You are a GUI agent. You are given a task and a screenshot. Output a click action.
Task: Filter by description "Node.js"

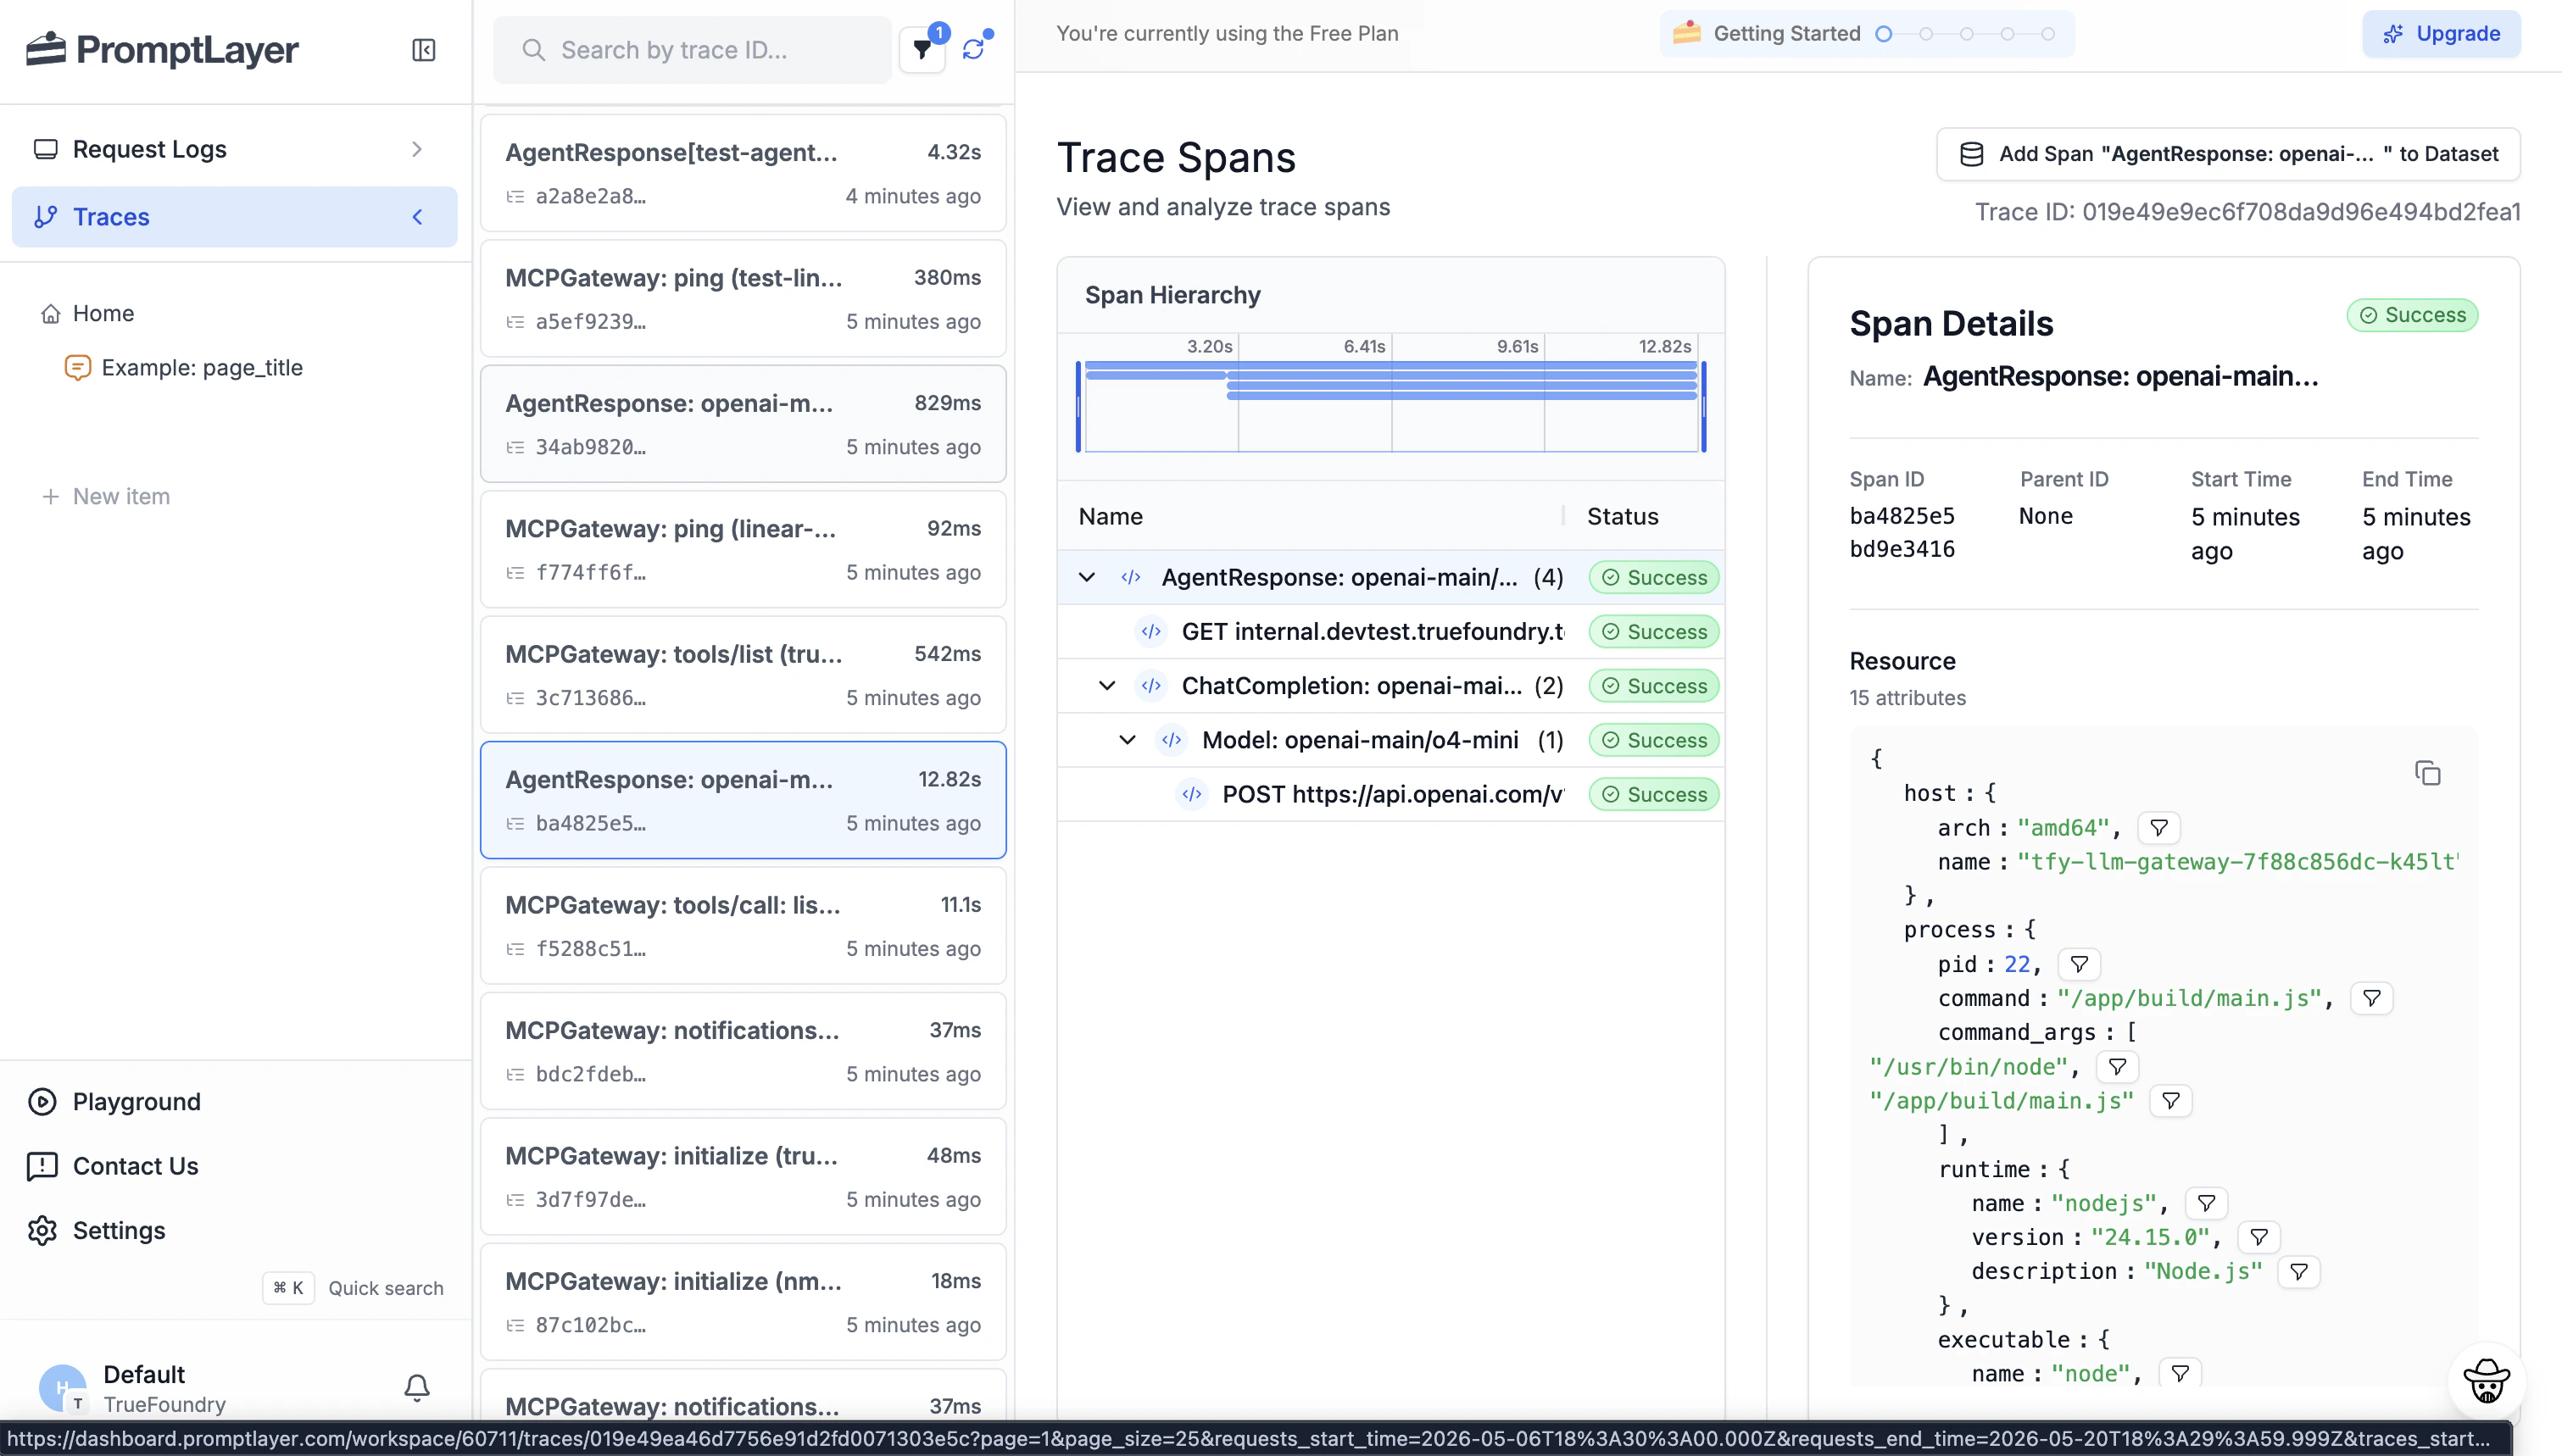click(x=2298, y=1271)
